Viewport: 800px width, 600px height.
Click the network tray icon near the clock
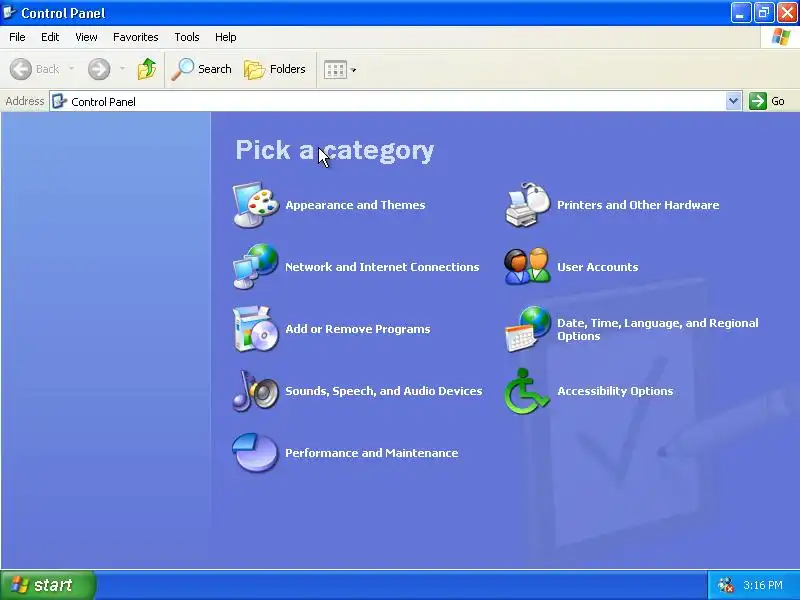(726, 585)
